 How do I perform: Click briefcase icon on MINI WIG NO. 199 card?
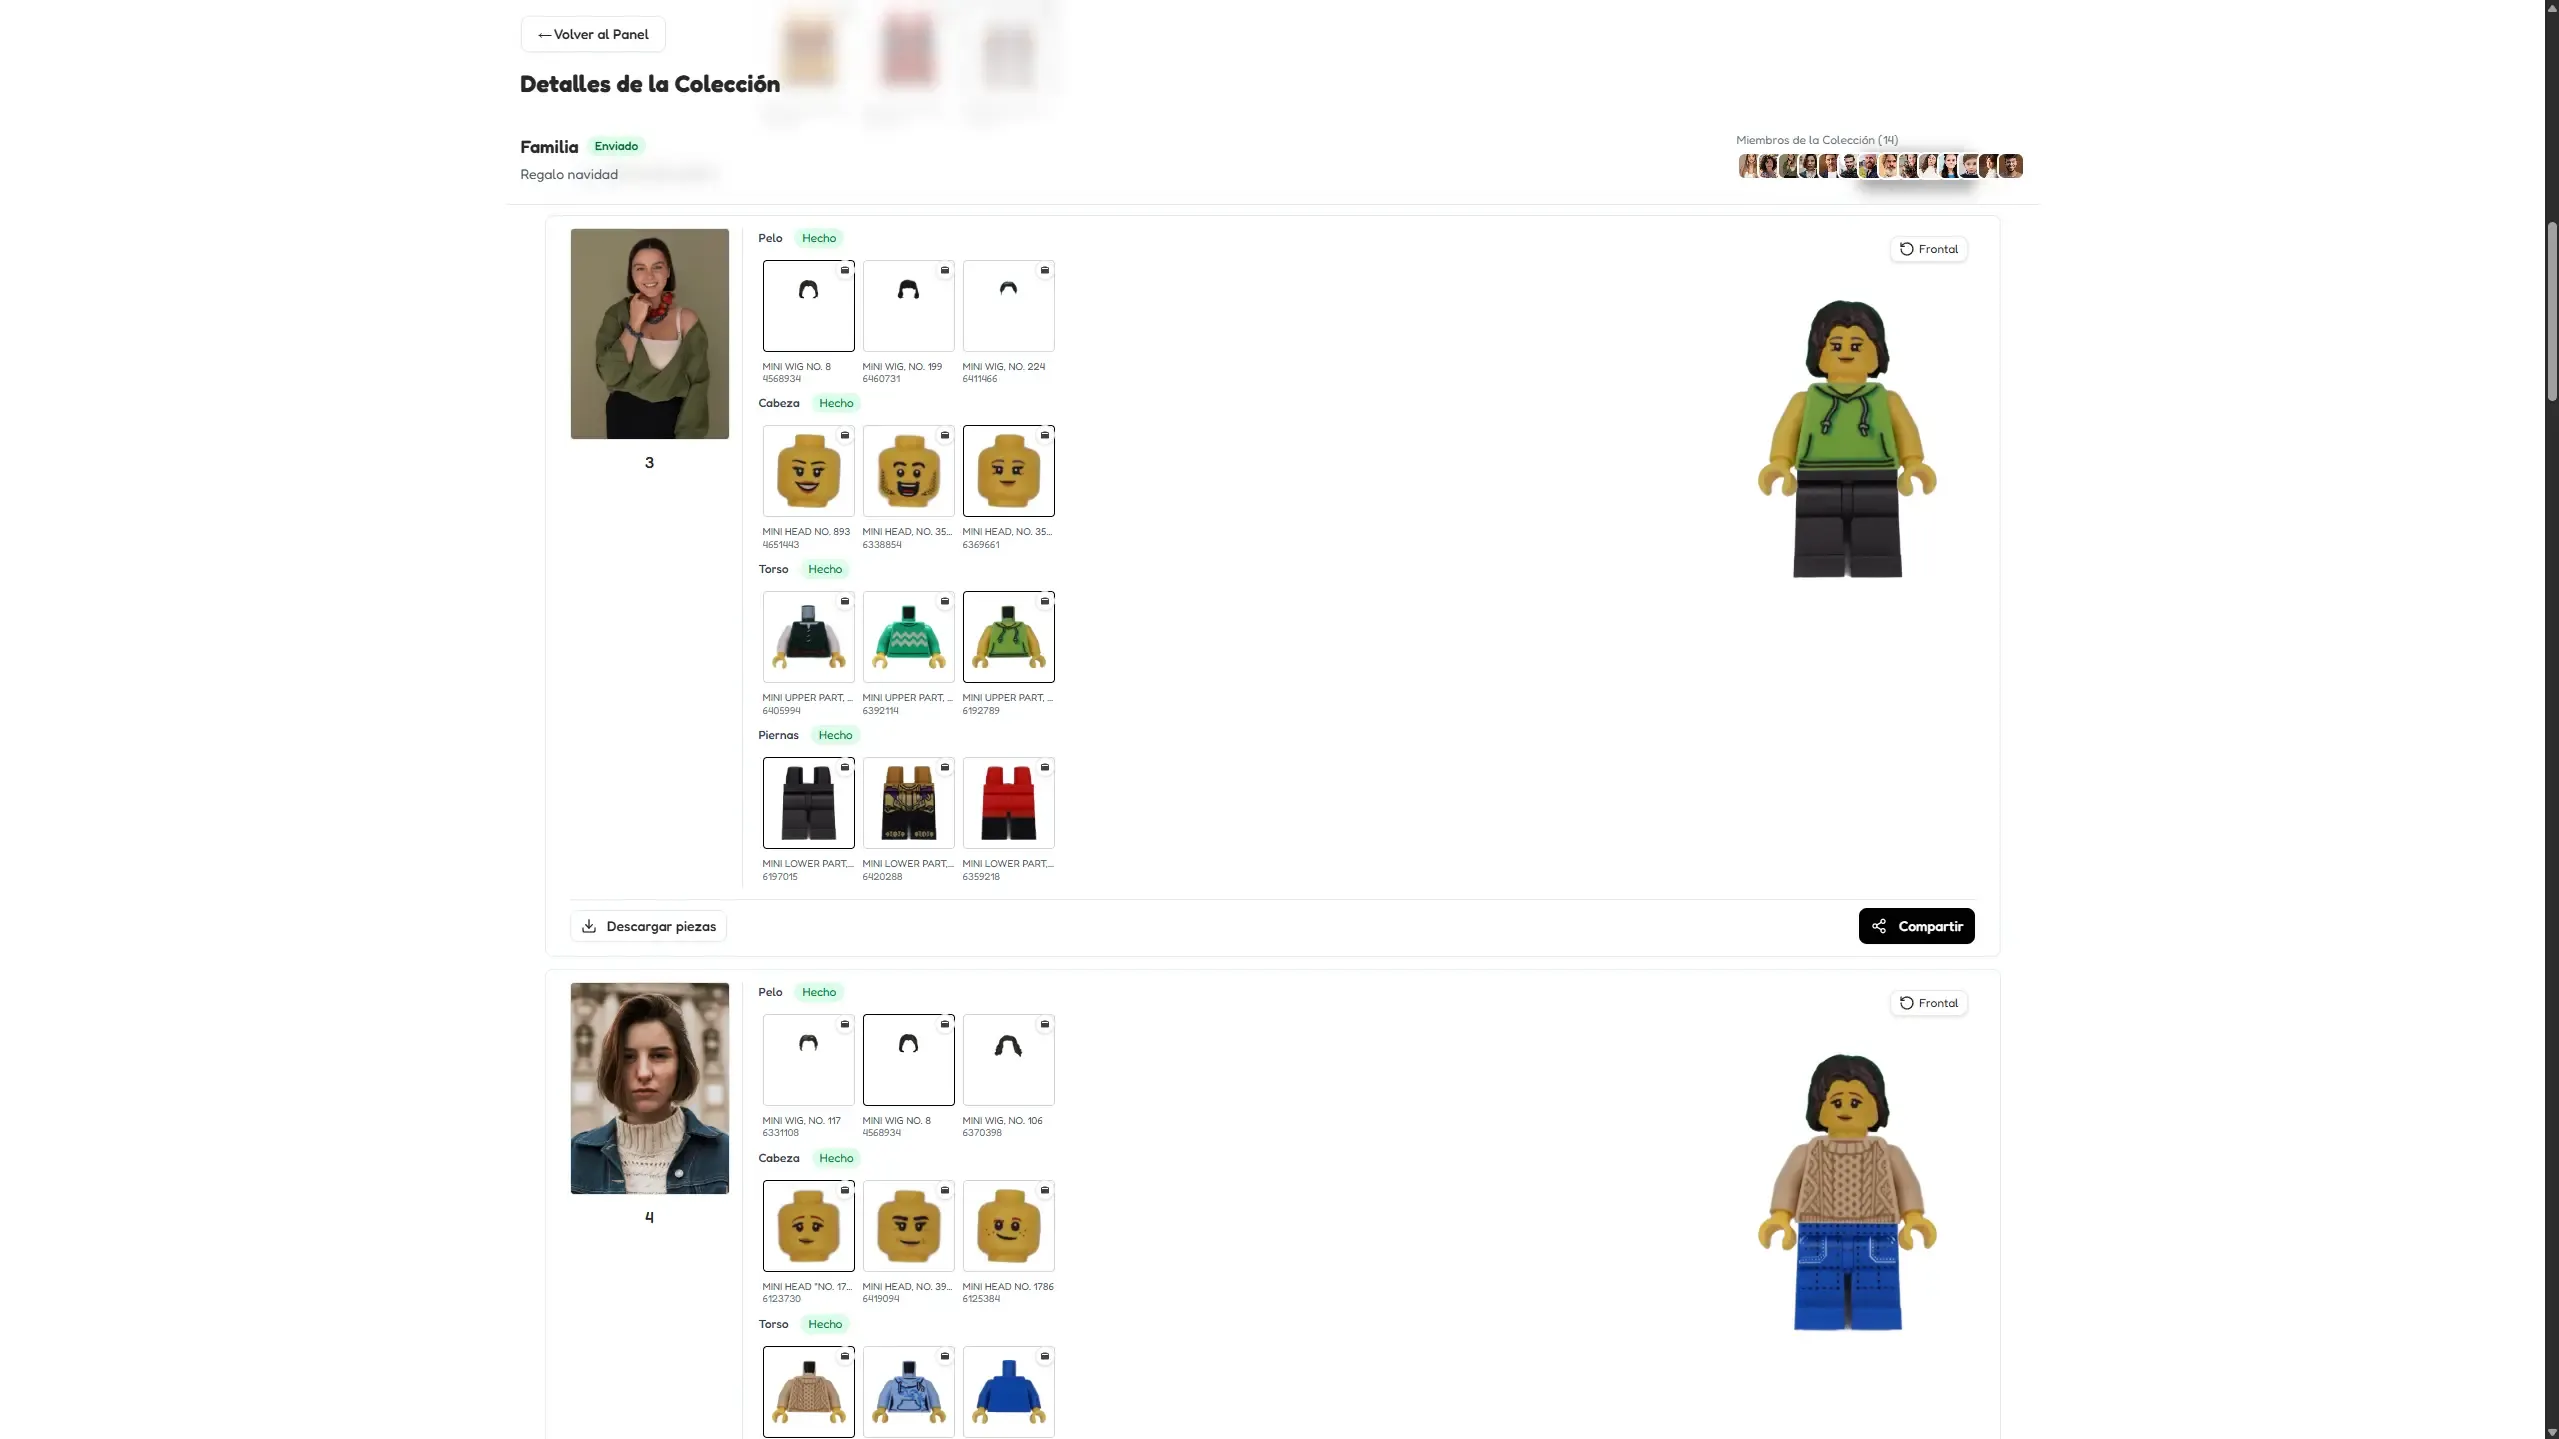944,270
